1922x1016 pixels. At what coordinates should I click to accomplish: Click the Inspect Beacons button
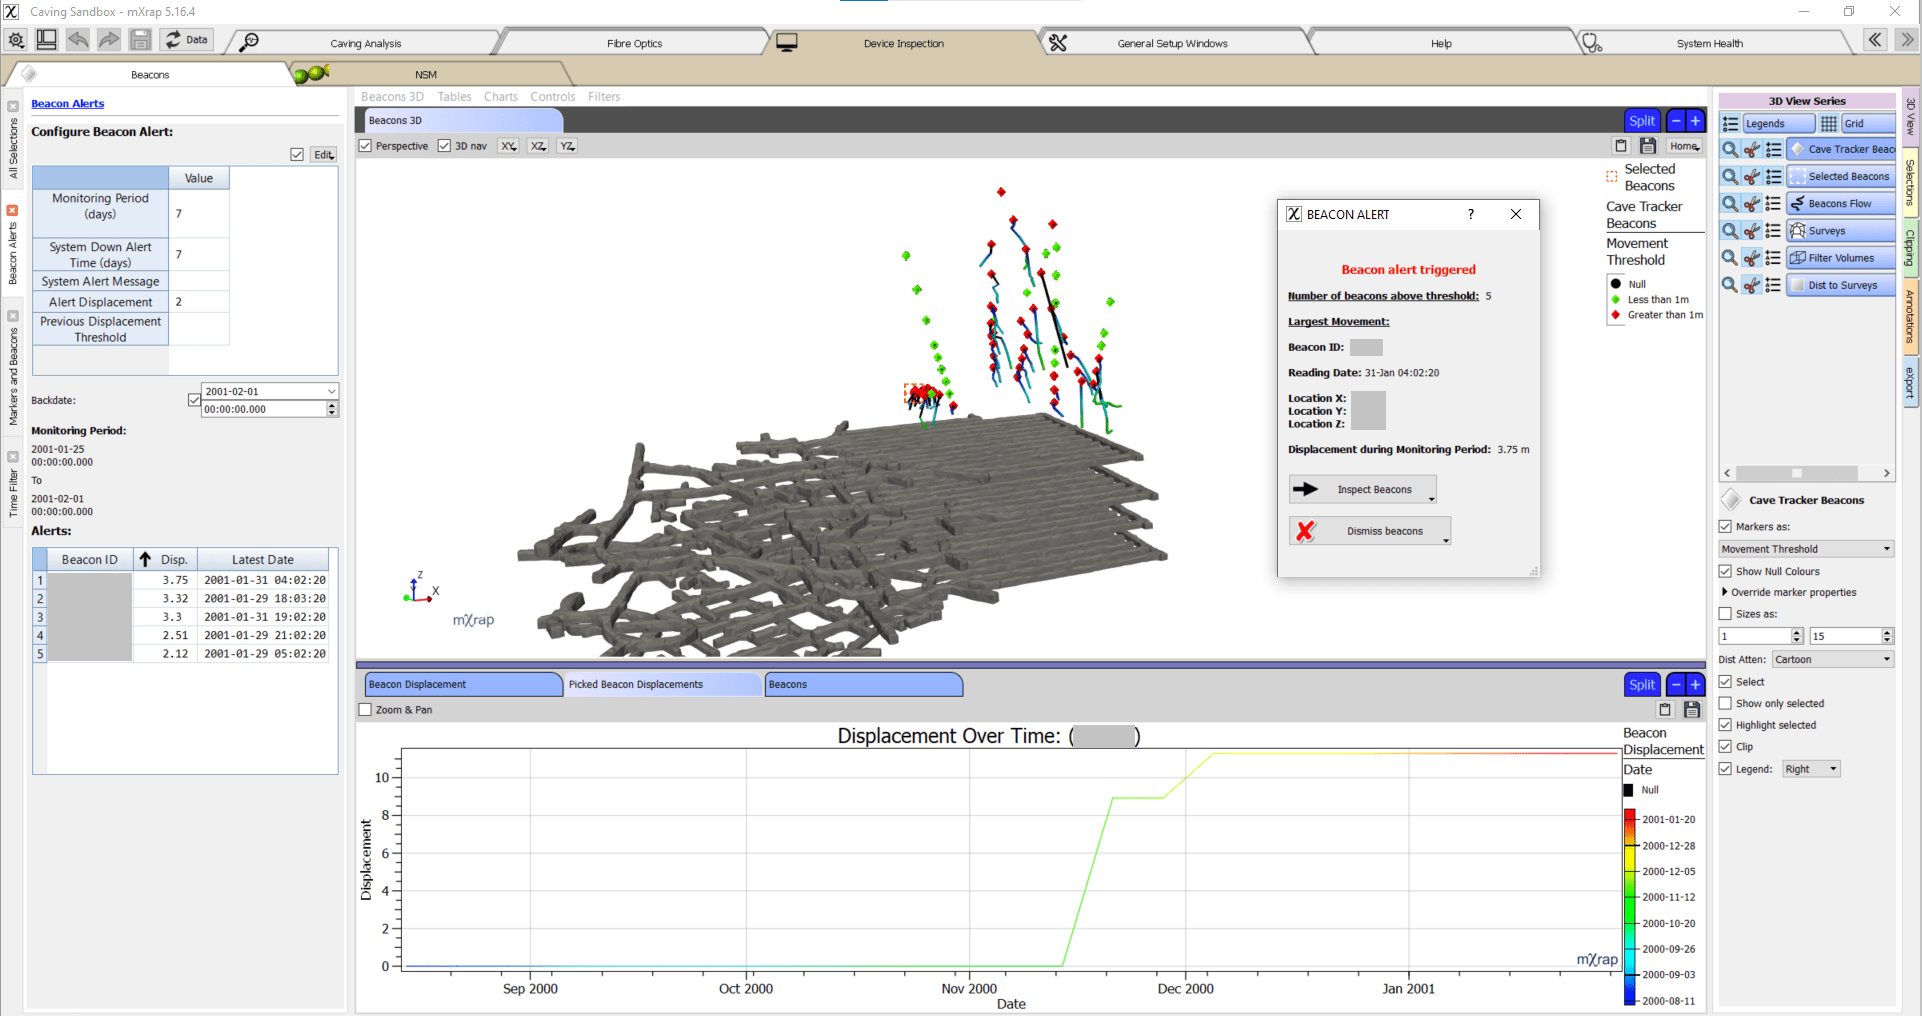[1362, 489]
